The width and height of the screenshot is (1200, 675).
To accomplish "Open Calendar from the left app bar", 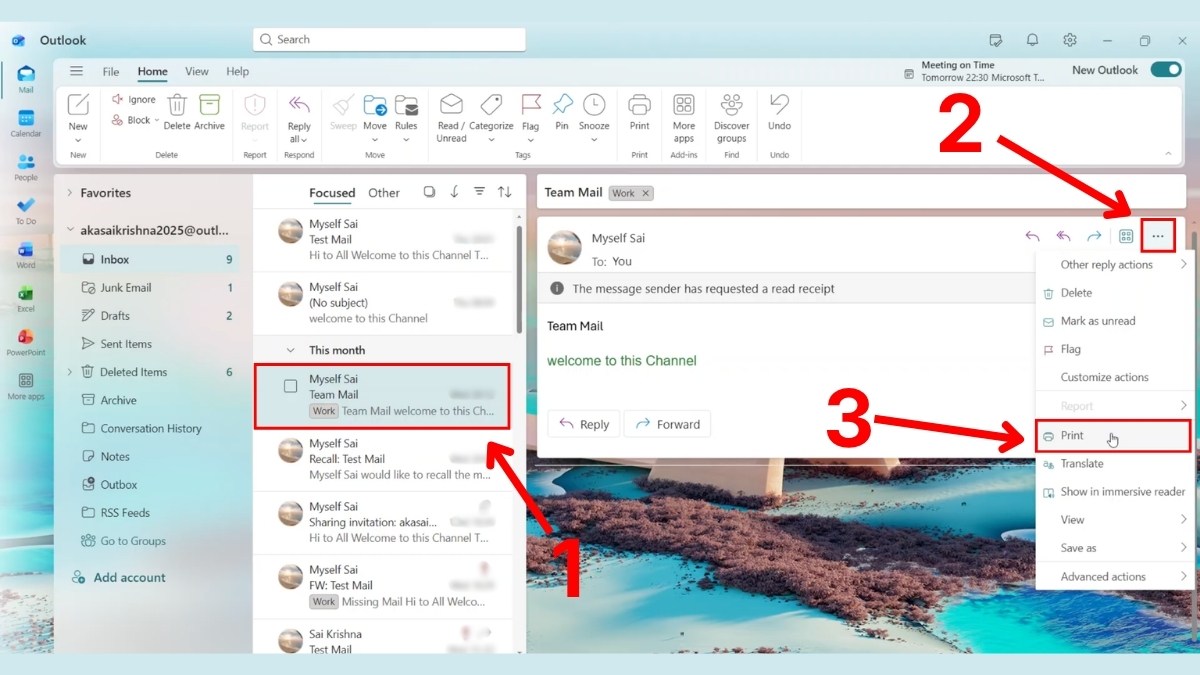I will tap(26, 123).
